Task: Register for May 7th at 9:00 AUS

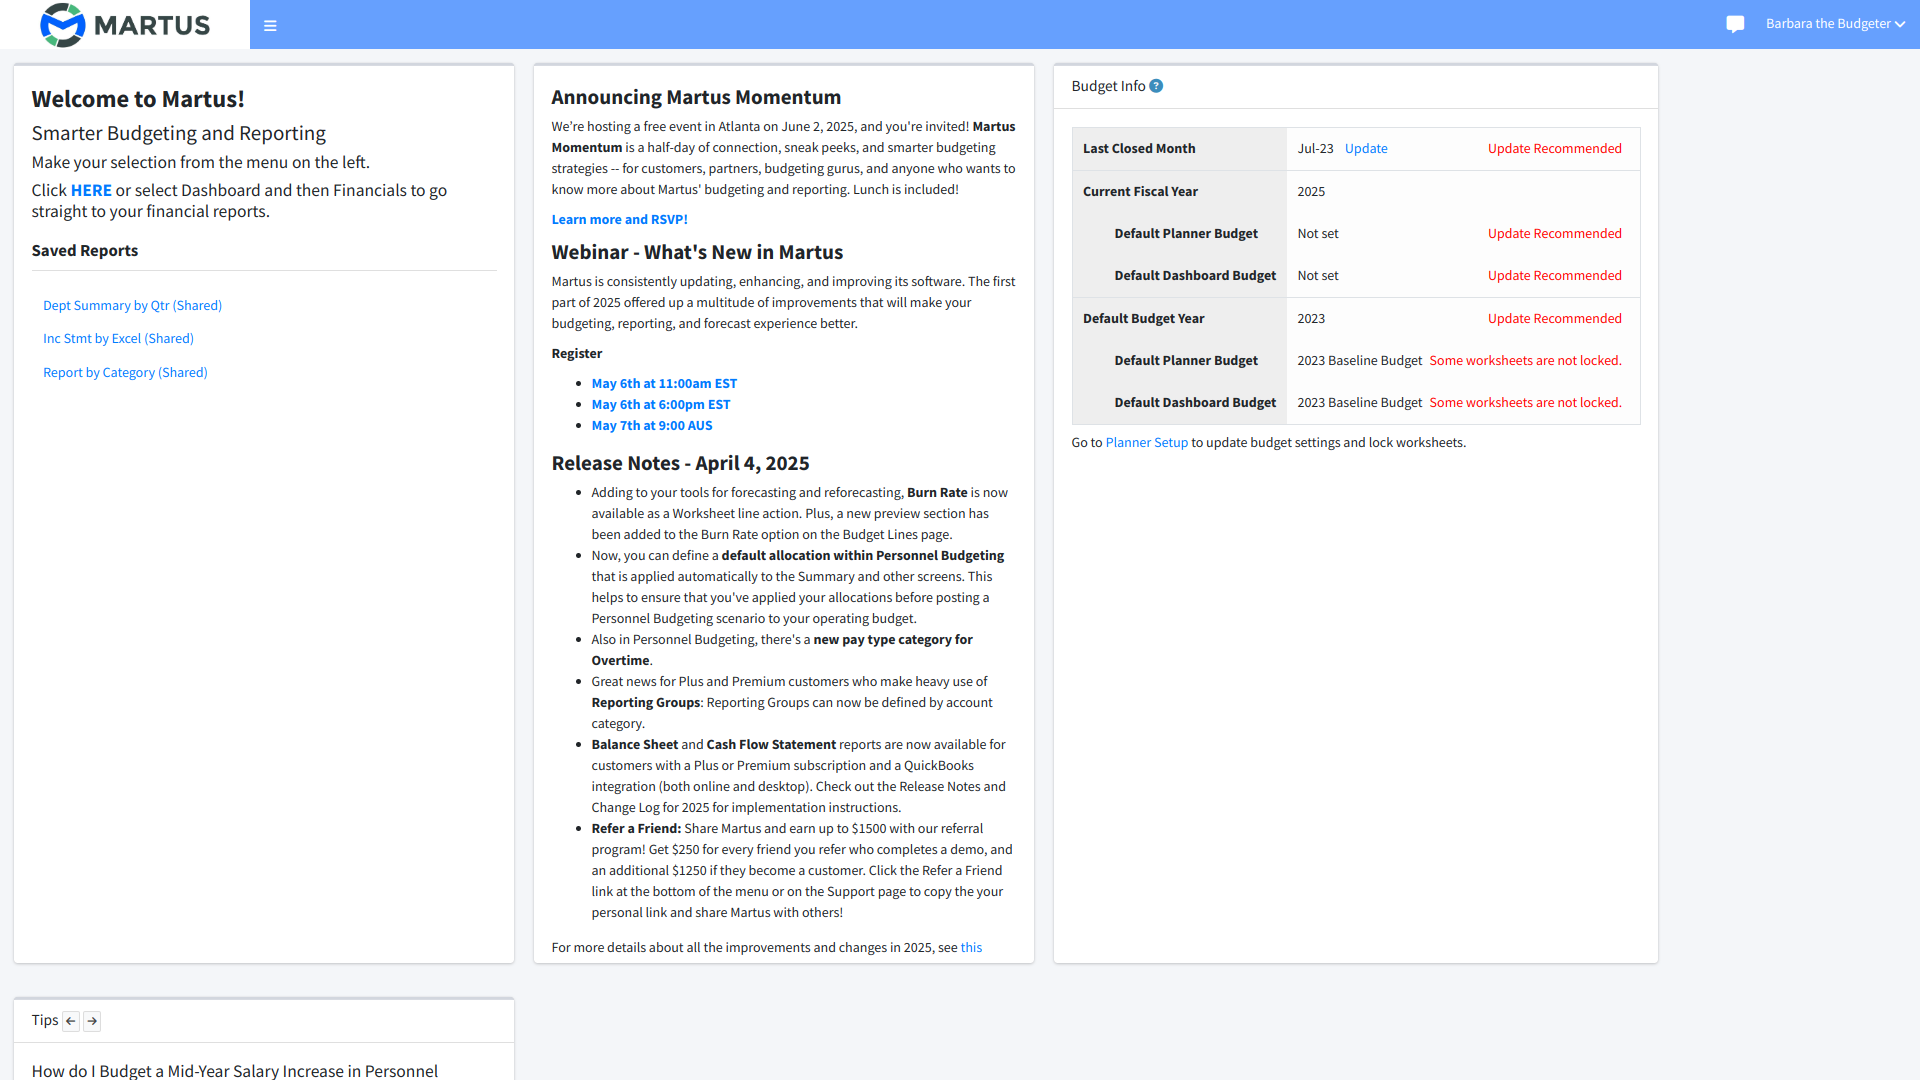Action: (652, 426)
